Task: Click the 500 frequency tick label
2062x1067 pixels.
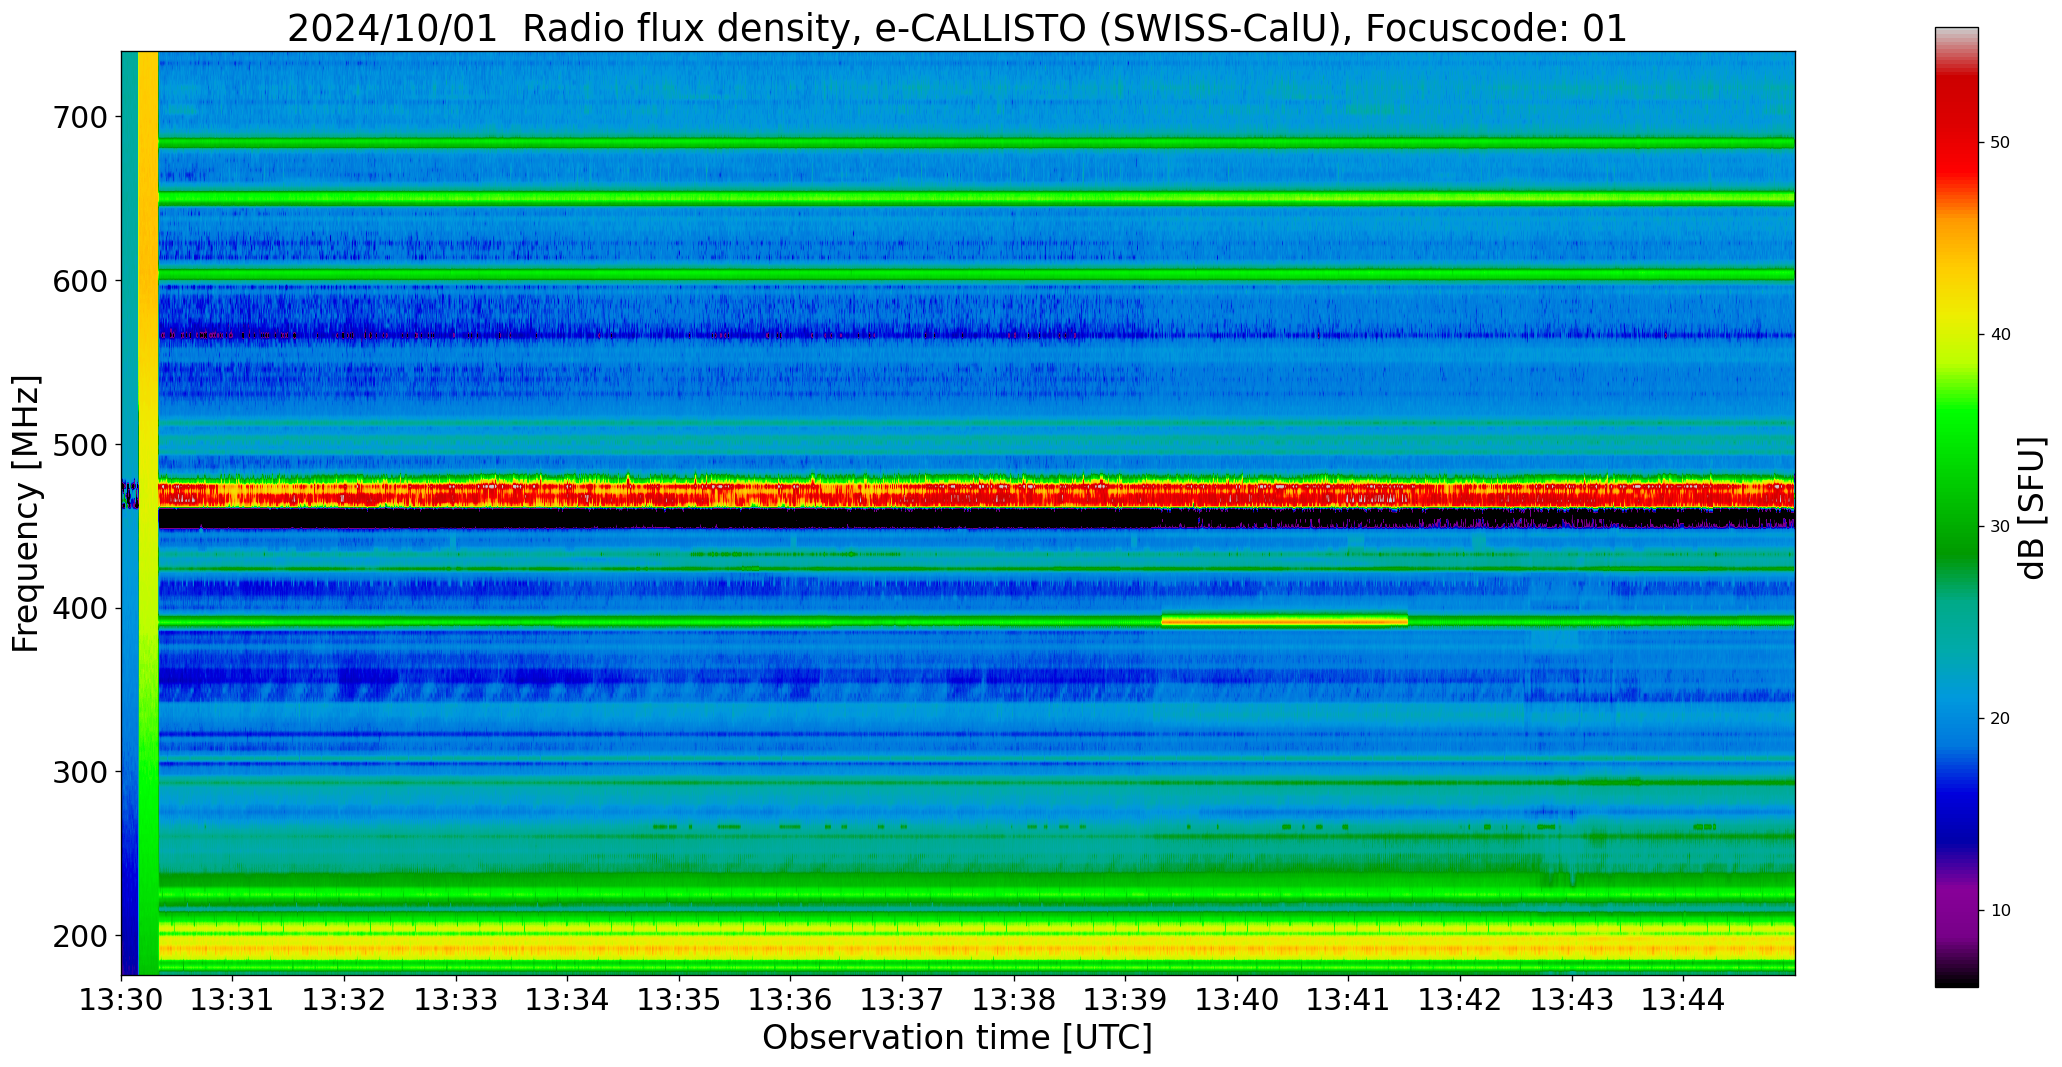Action: (79, 445)
